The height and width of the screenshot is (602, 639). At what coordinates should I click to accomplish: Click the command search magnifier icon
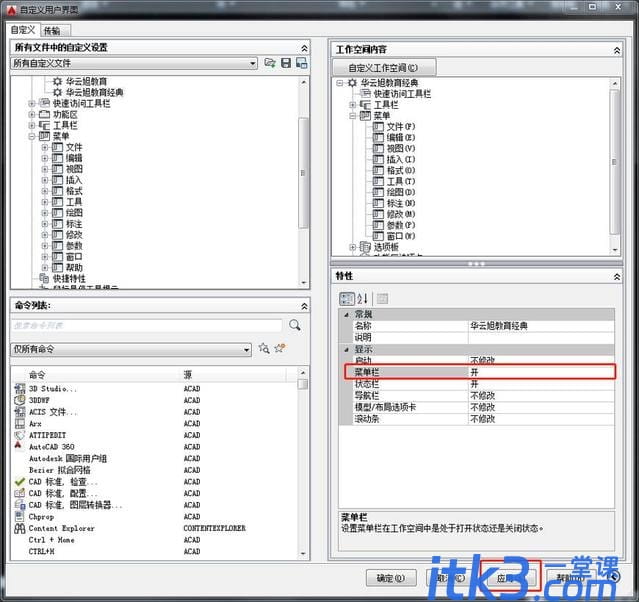(295, 325)
